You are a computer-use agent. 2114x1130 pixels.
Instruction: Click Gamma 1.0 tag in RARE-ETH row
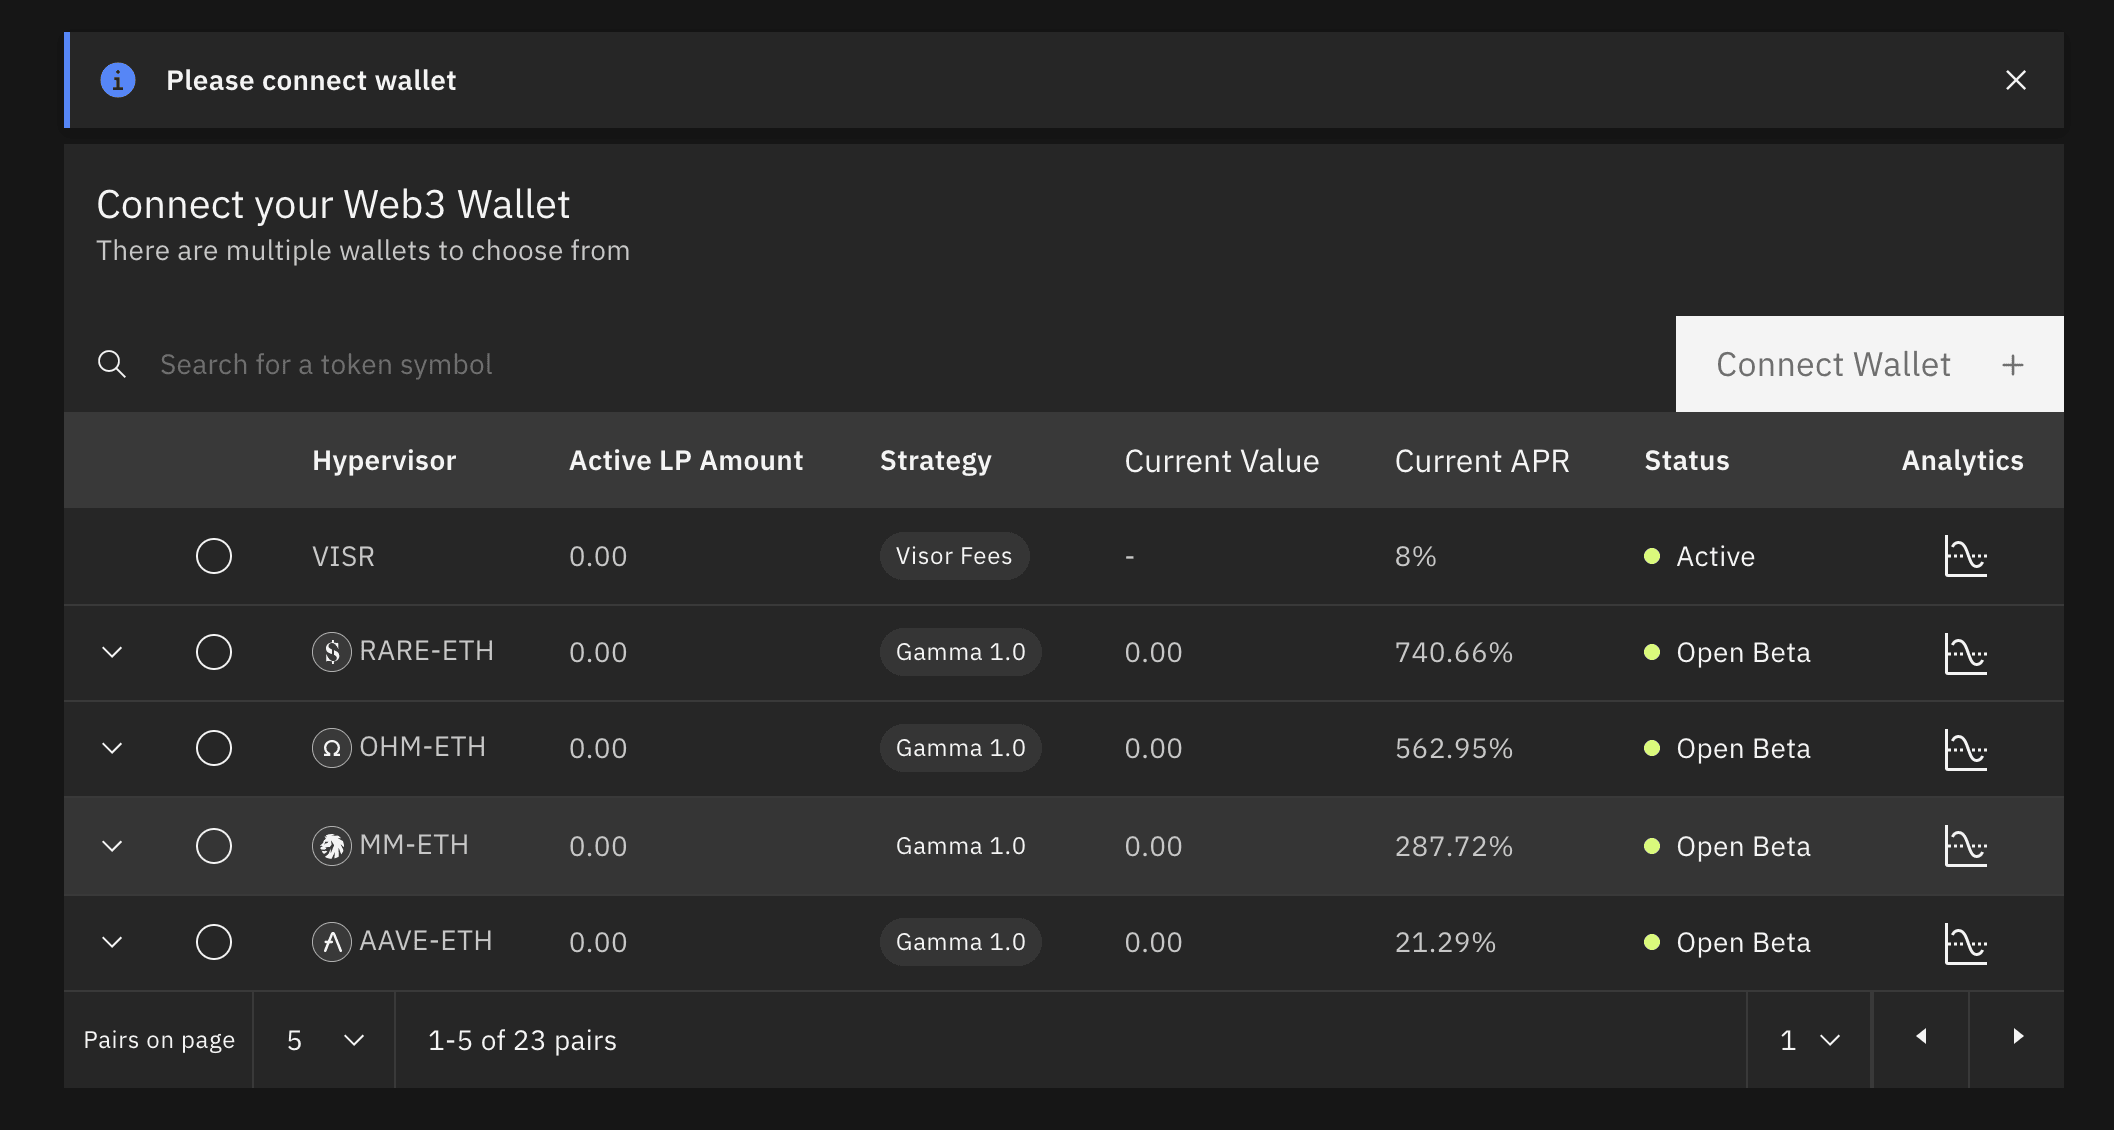coord(960,652)
